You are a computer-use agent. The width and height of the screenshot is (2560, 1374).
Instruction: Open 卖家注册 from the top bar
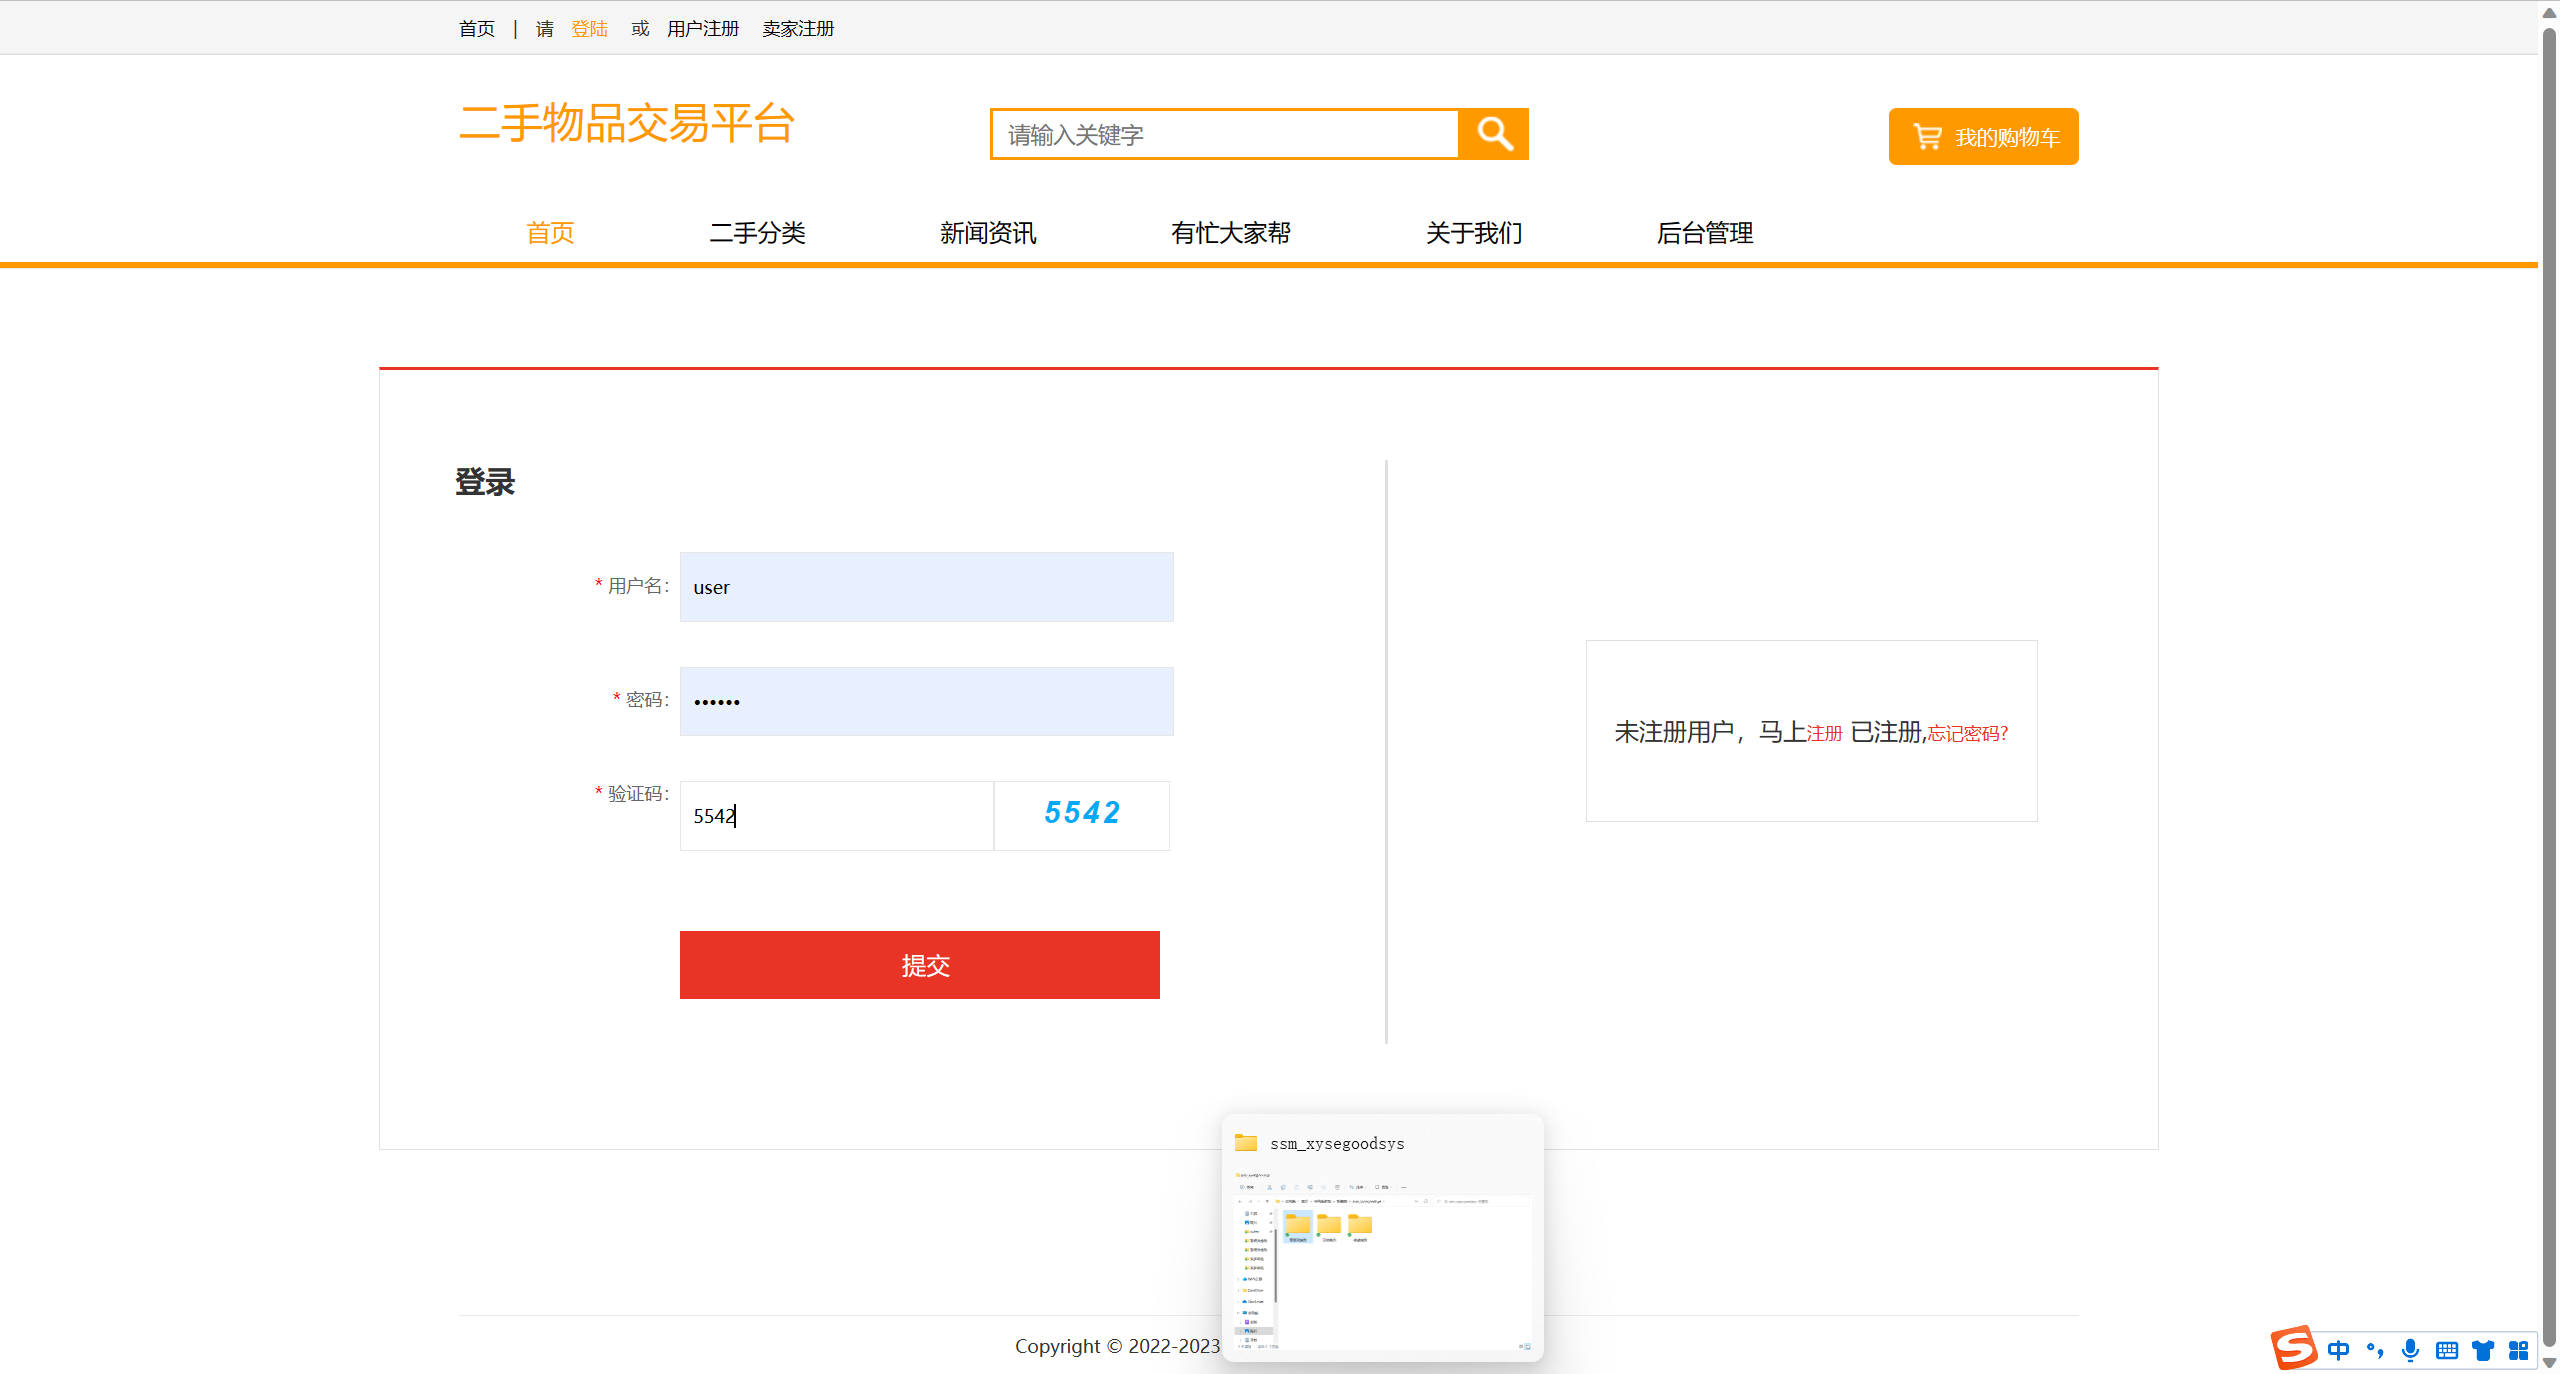pyautogui.click(x=797, y=28)
